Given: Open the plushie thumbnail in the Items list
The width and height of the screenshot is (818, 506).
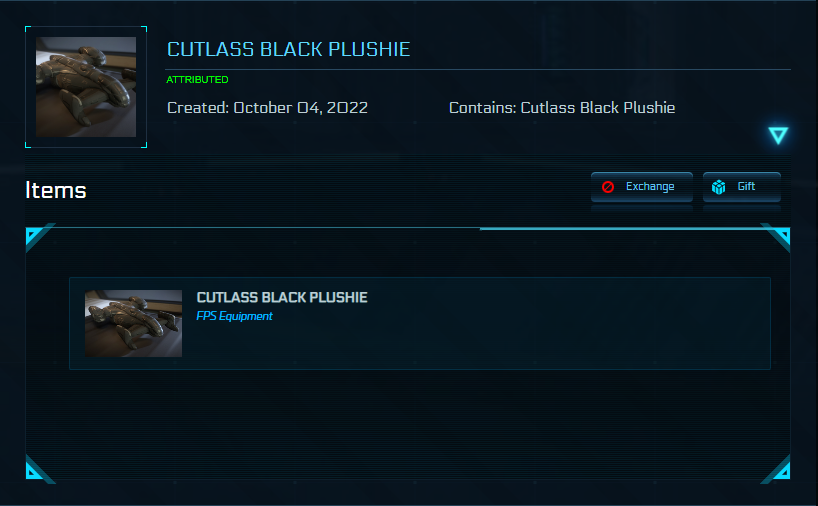Looking at the screenshot, I should [133, 323].
